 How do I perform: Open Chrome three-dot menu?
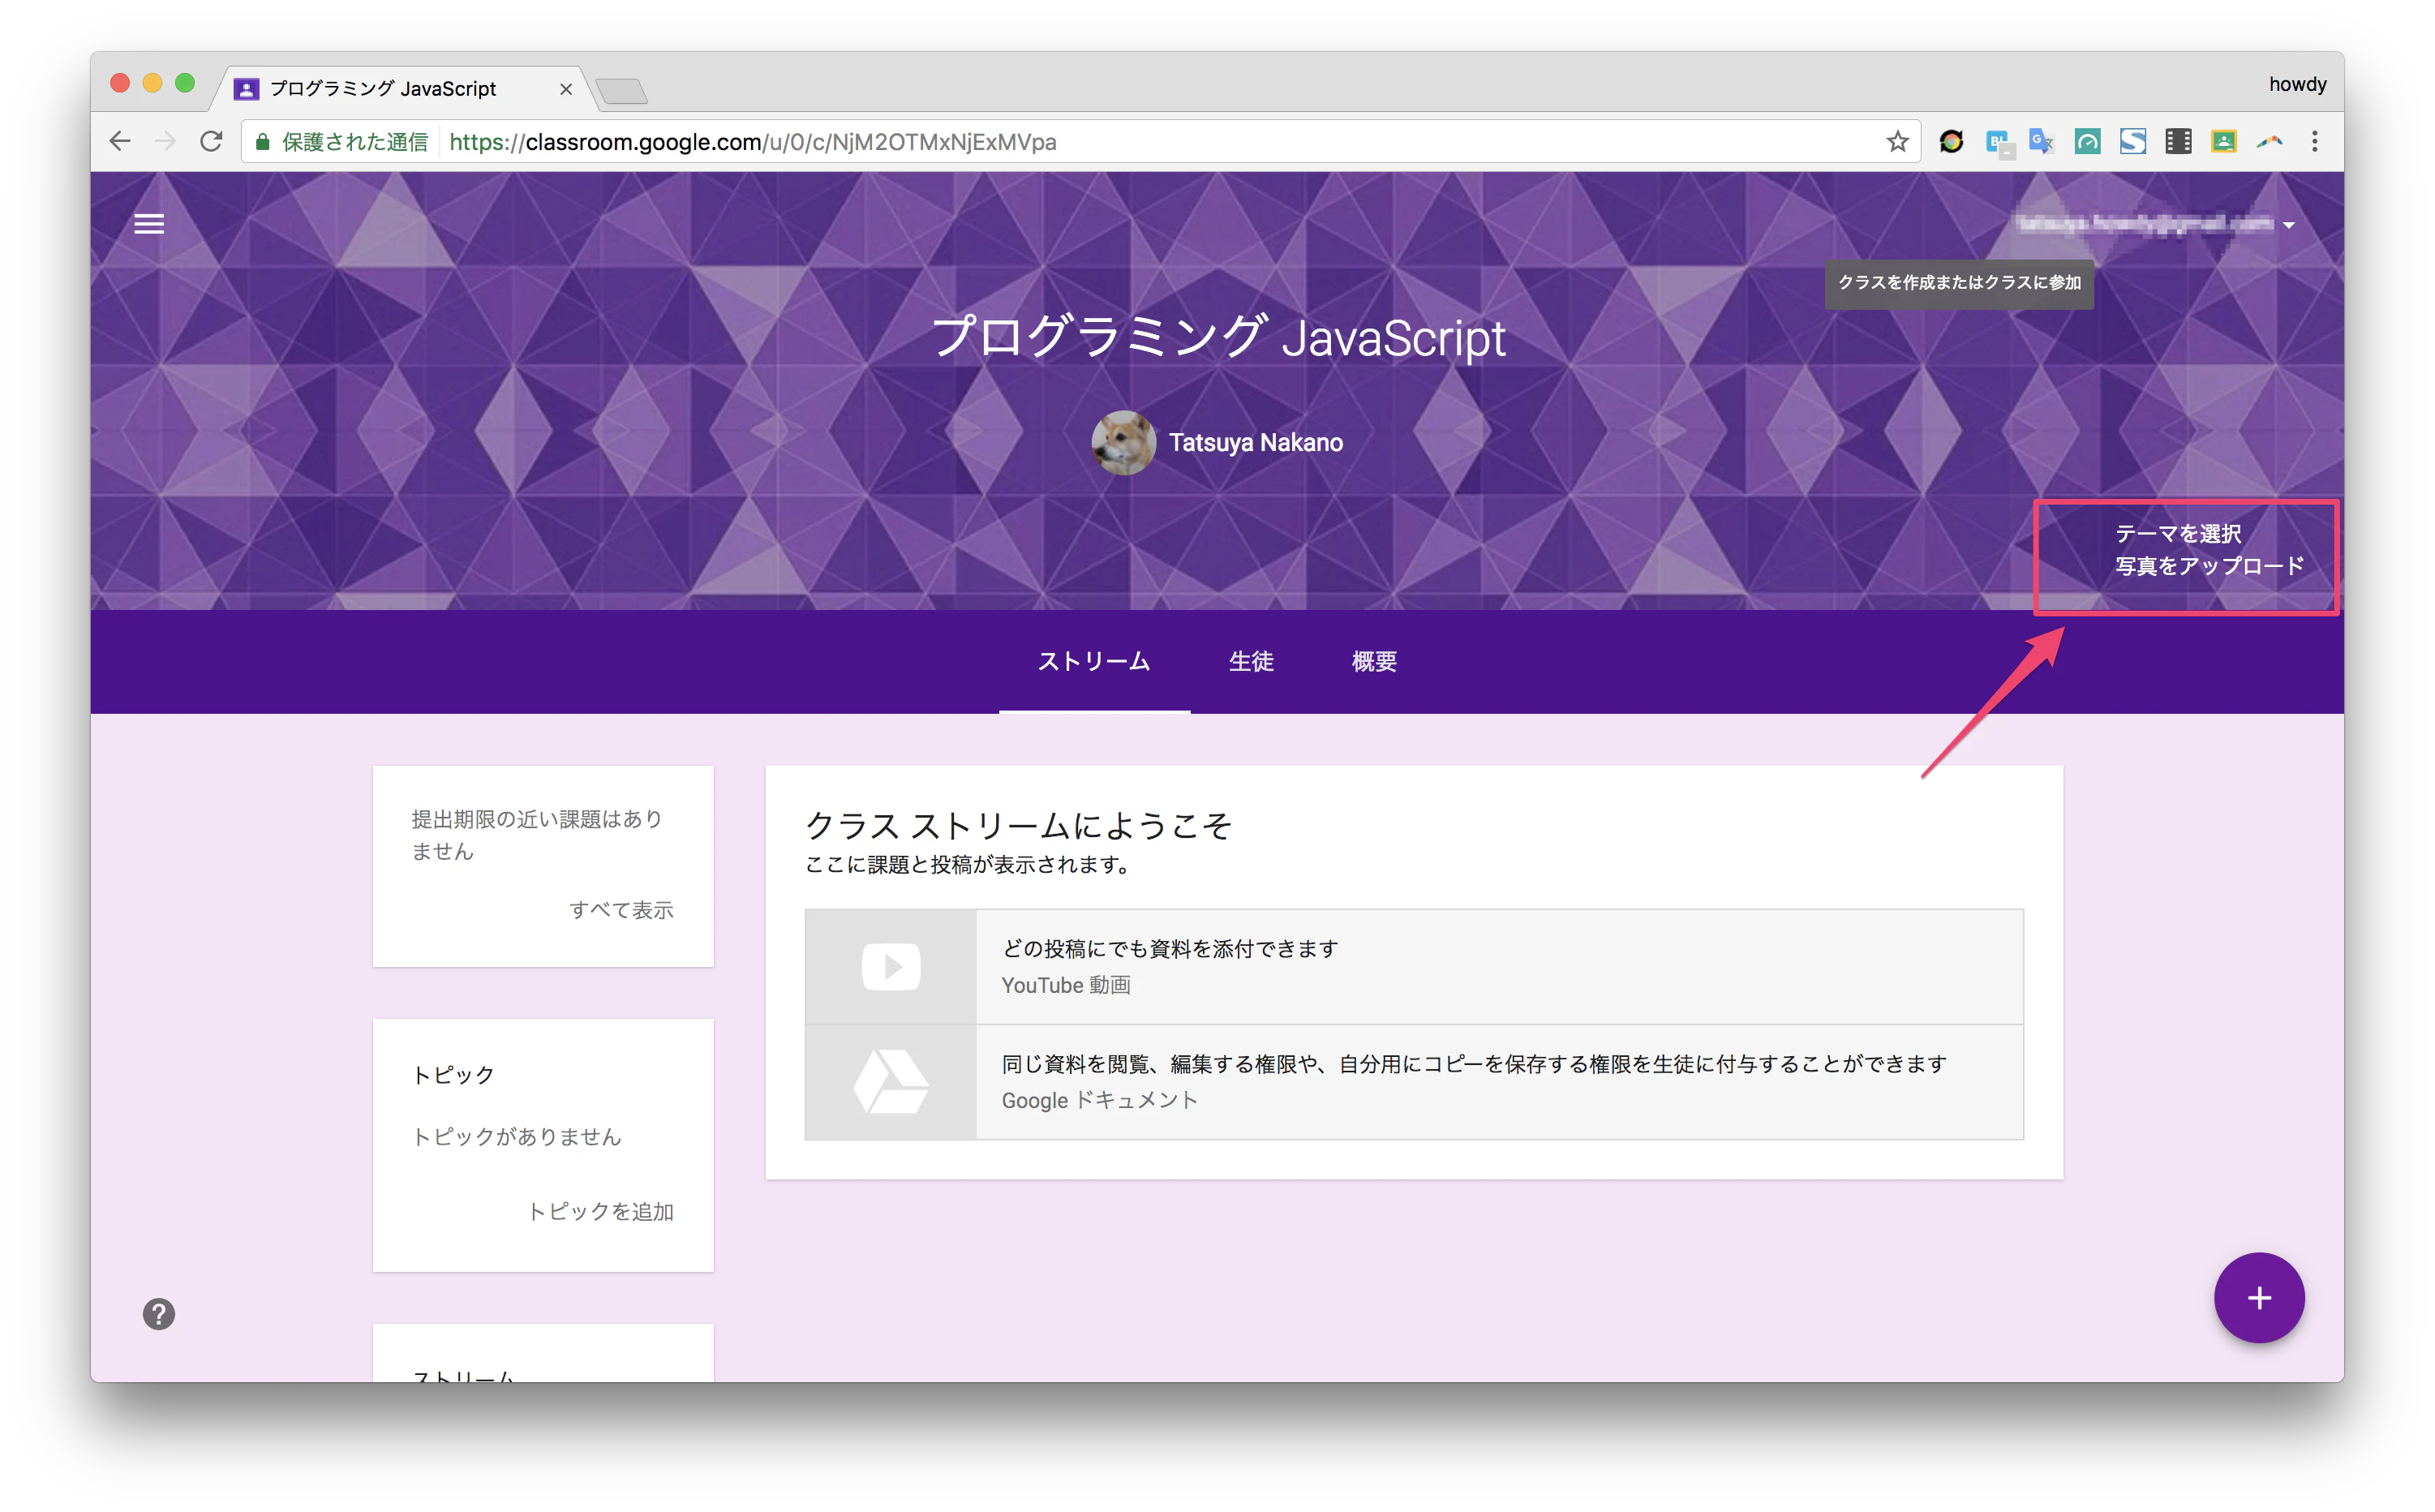pyautogui.click(x=2314, y=142)
